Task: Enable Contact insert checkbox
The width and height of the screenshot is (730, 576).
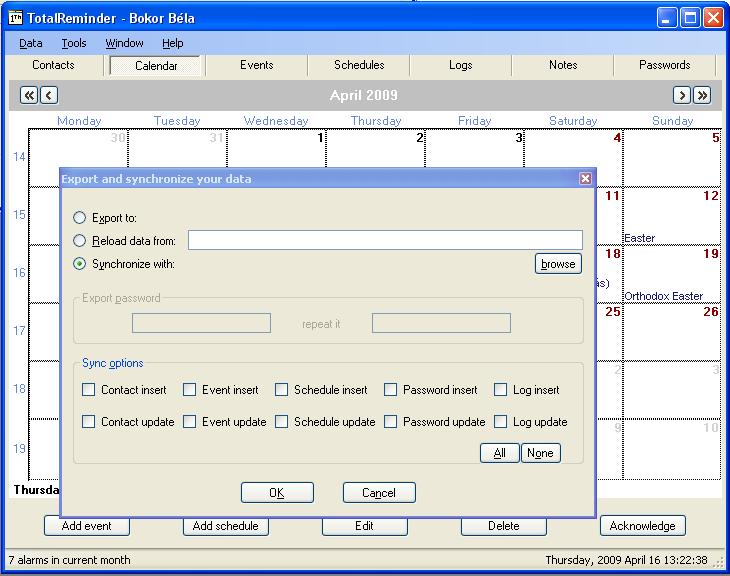Action: (x=89, y=390)
